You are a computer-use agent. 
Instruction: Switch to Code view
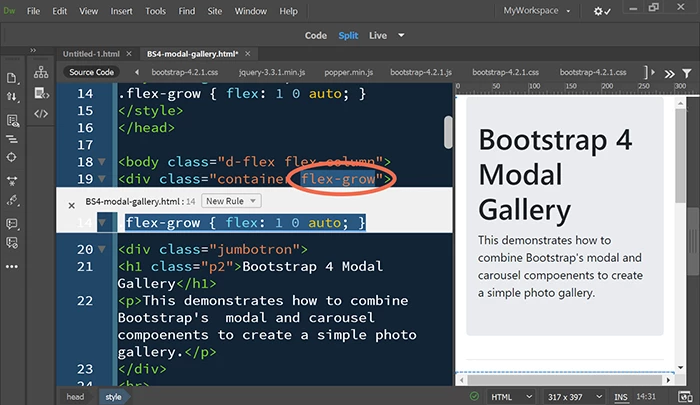(x=316, y=35)
